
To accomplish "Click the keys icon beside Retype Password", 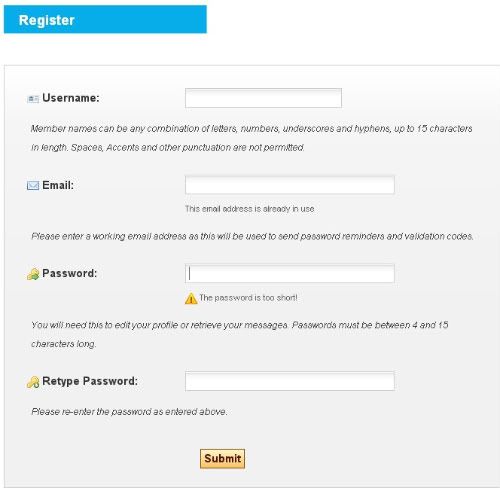I will tap(33, 382).
